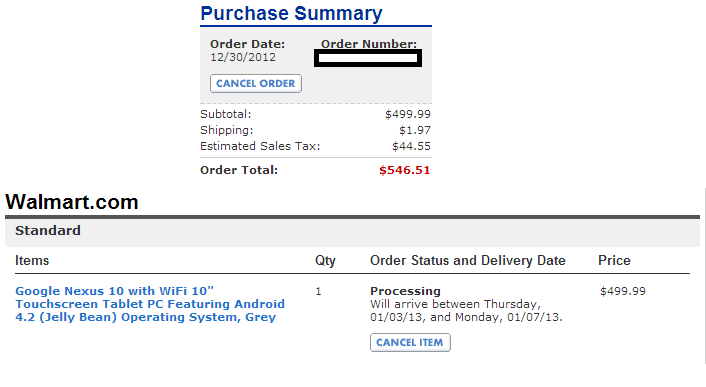The width and height of the screenshot is (706, 387).
Task: Click the Order Total amount $546.51
Action: point(404,170)
